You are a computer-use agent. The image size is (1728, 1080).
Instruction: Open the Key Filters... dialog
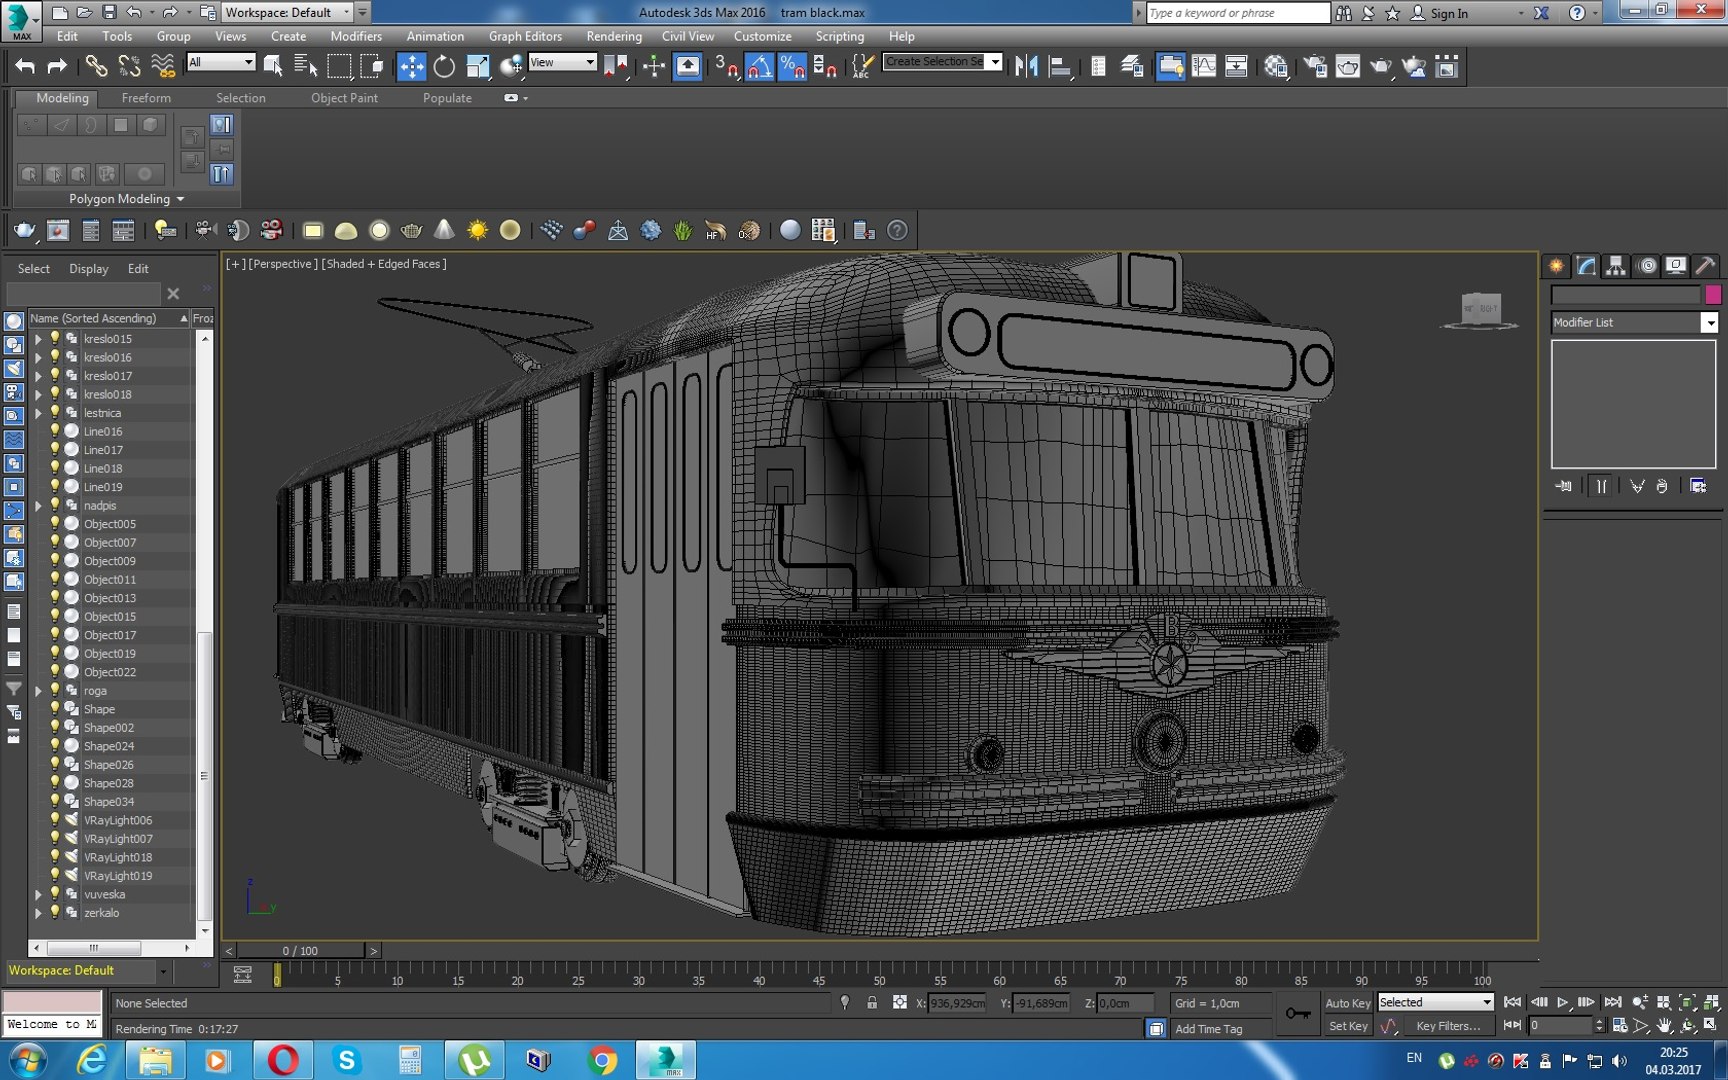[1448, 1026]
